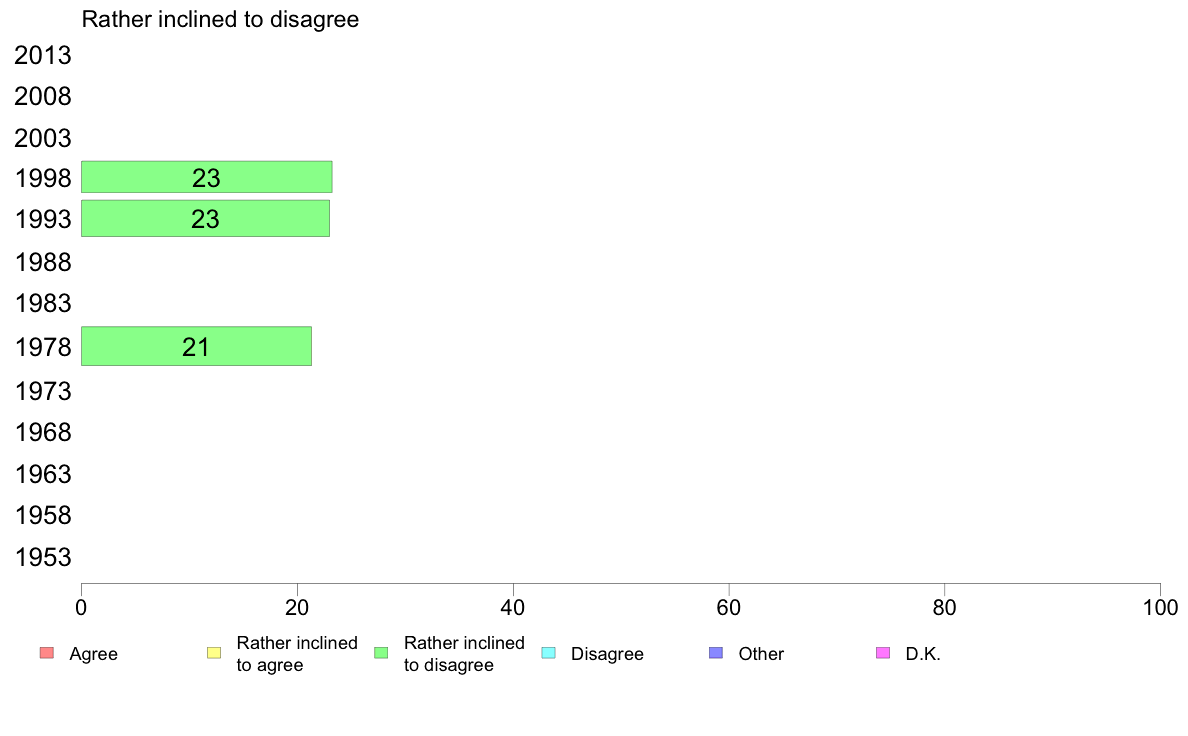The height and width of the screenshot is (736, 1188).
Task: Click the 100 axis tick label
Action: [x=1160, y=608]
